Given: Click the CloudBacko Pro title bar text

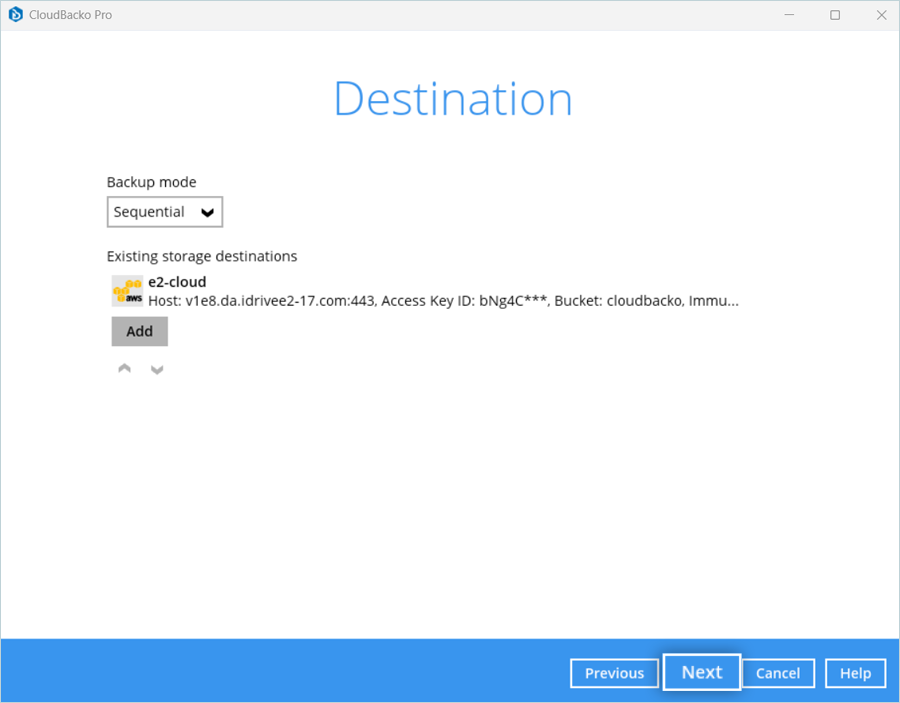Looking at the screenshot, I should [x=71, y=15].
